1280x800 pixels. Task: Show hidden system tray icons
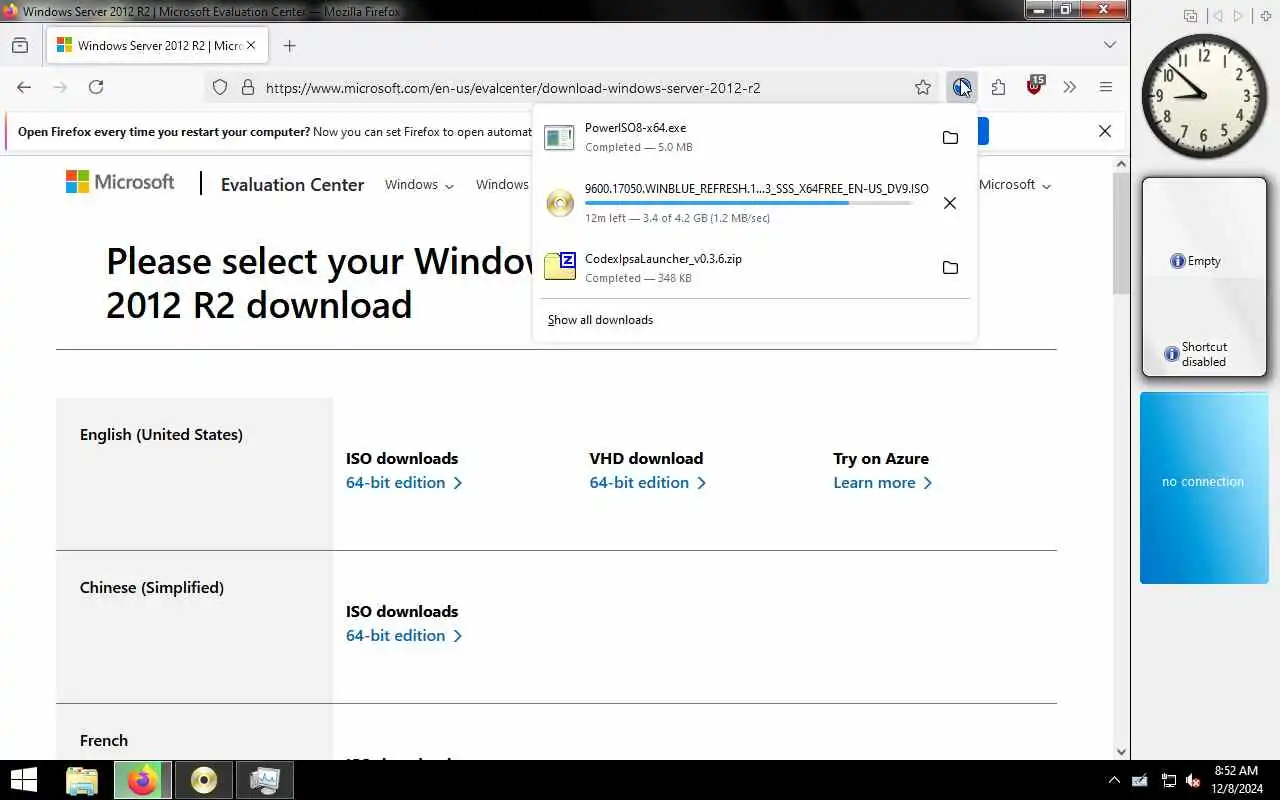(1114, 780)
